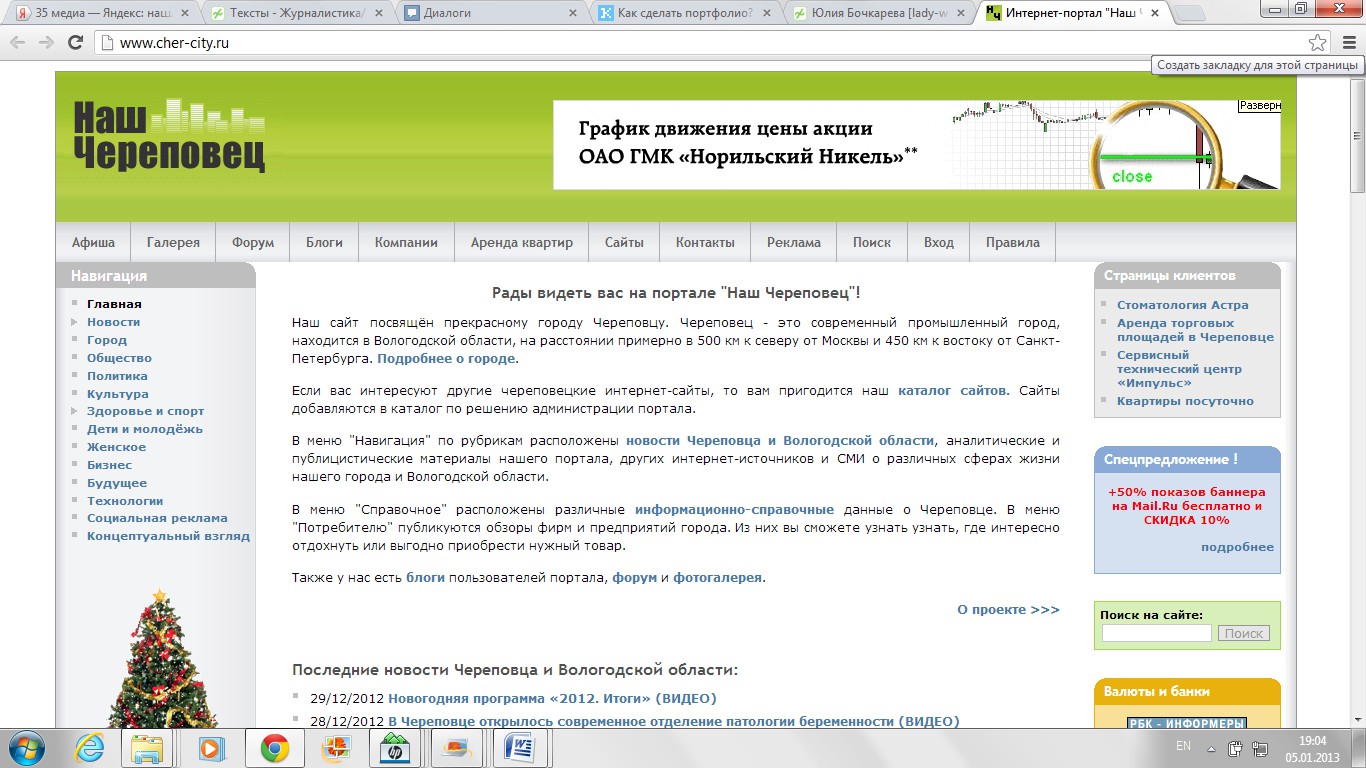Image resolution: width=1366 pixels, height=768 pixels.
Task: Open Windows Media Player from the taskbar
Action: [x=210, y=748]
